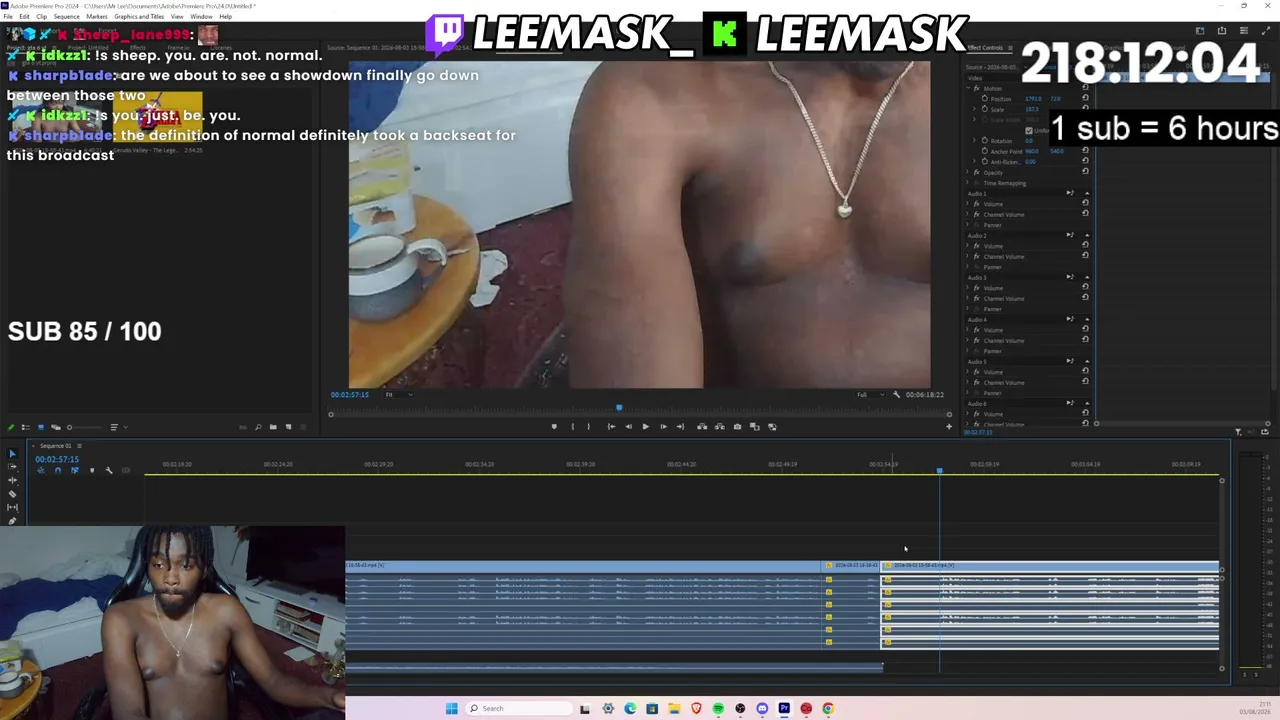This screenshot has width=1280, height=720.
Task: Toggle Linked Selection in timeline
Action: 74,470
